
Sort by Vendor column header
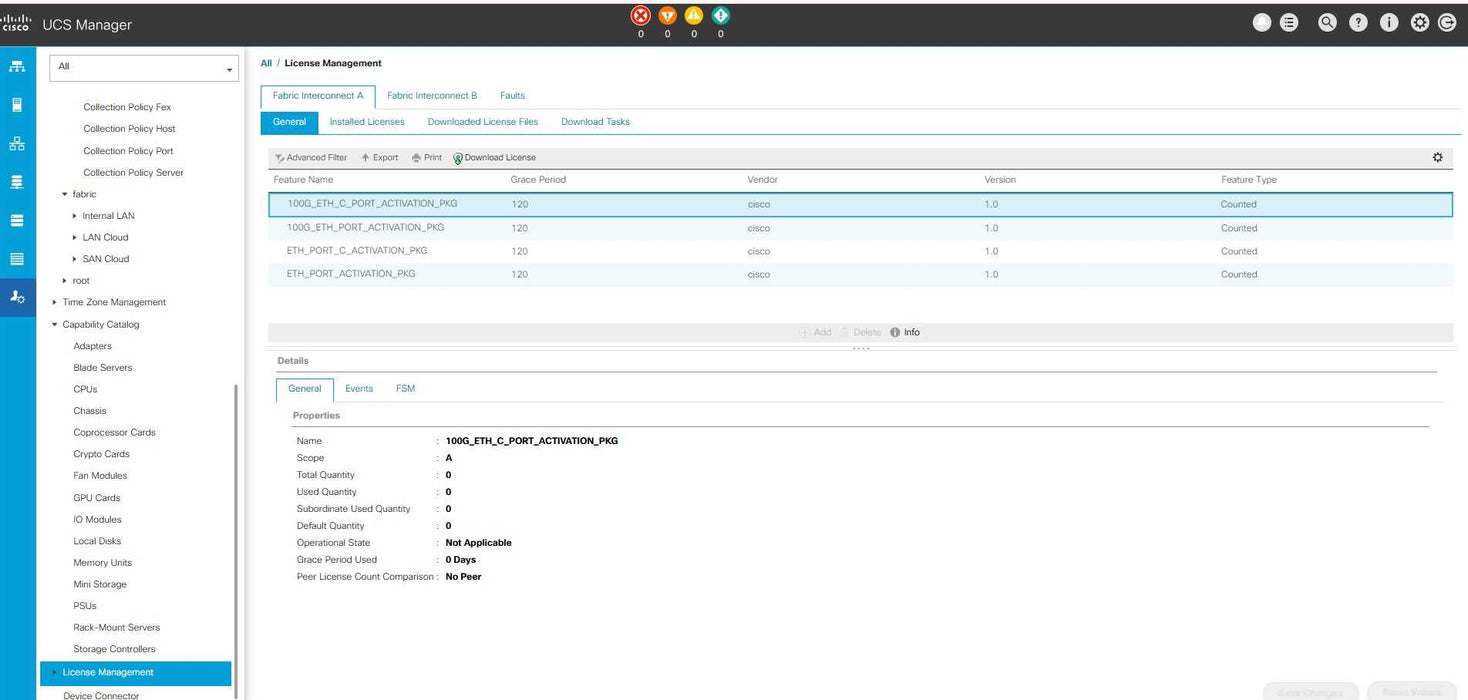pos(762,180)
